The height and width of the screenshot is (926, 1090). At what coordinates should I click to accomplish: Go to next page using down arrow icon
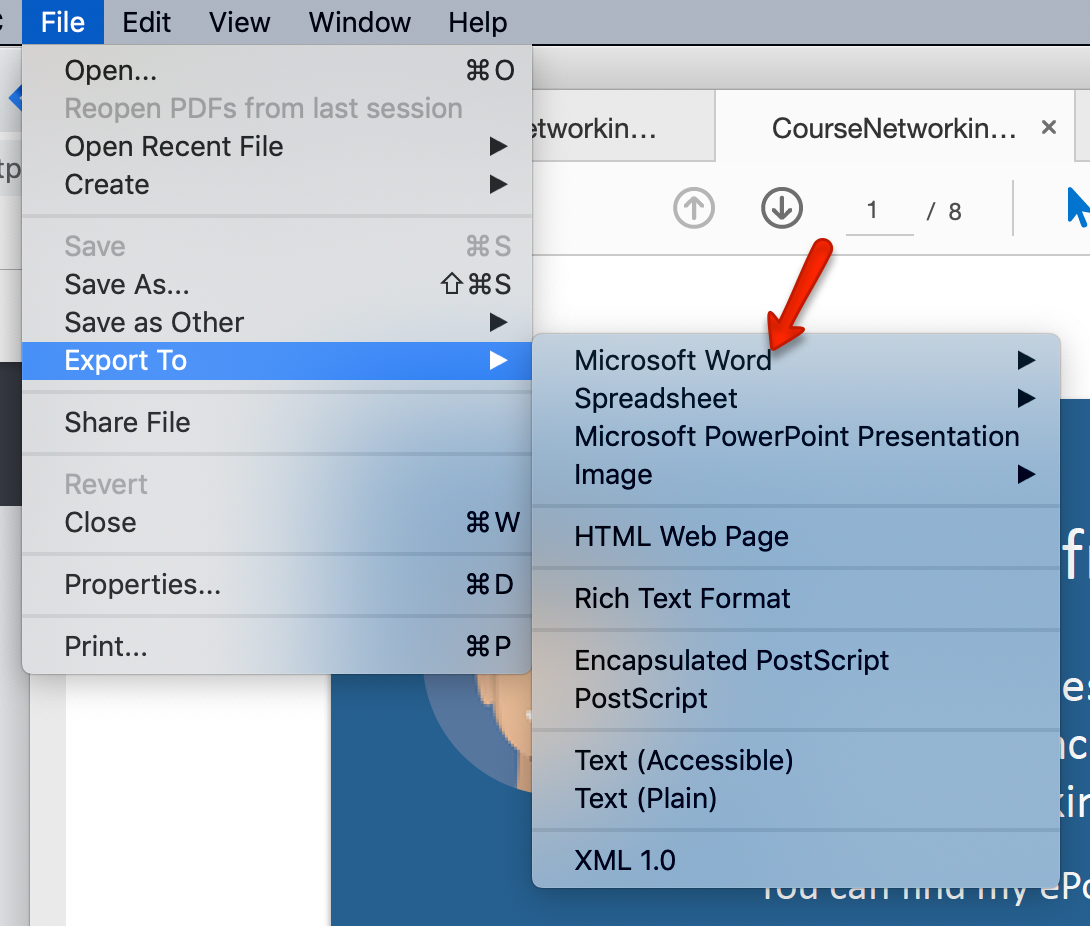[782, 208]
